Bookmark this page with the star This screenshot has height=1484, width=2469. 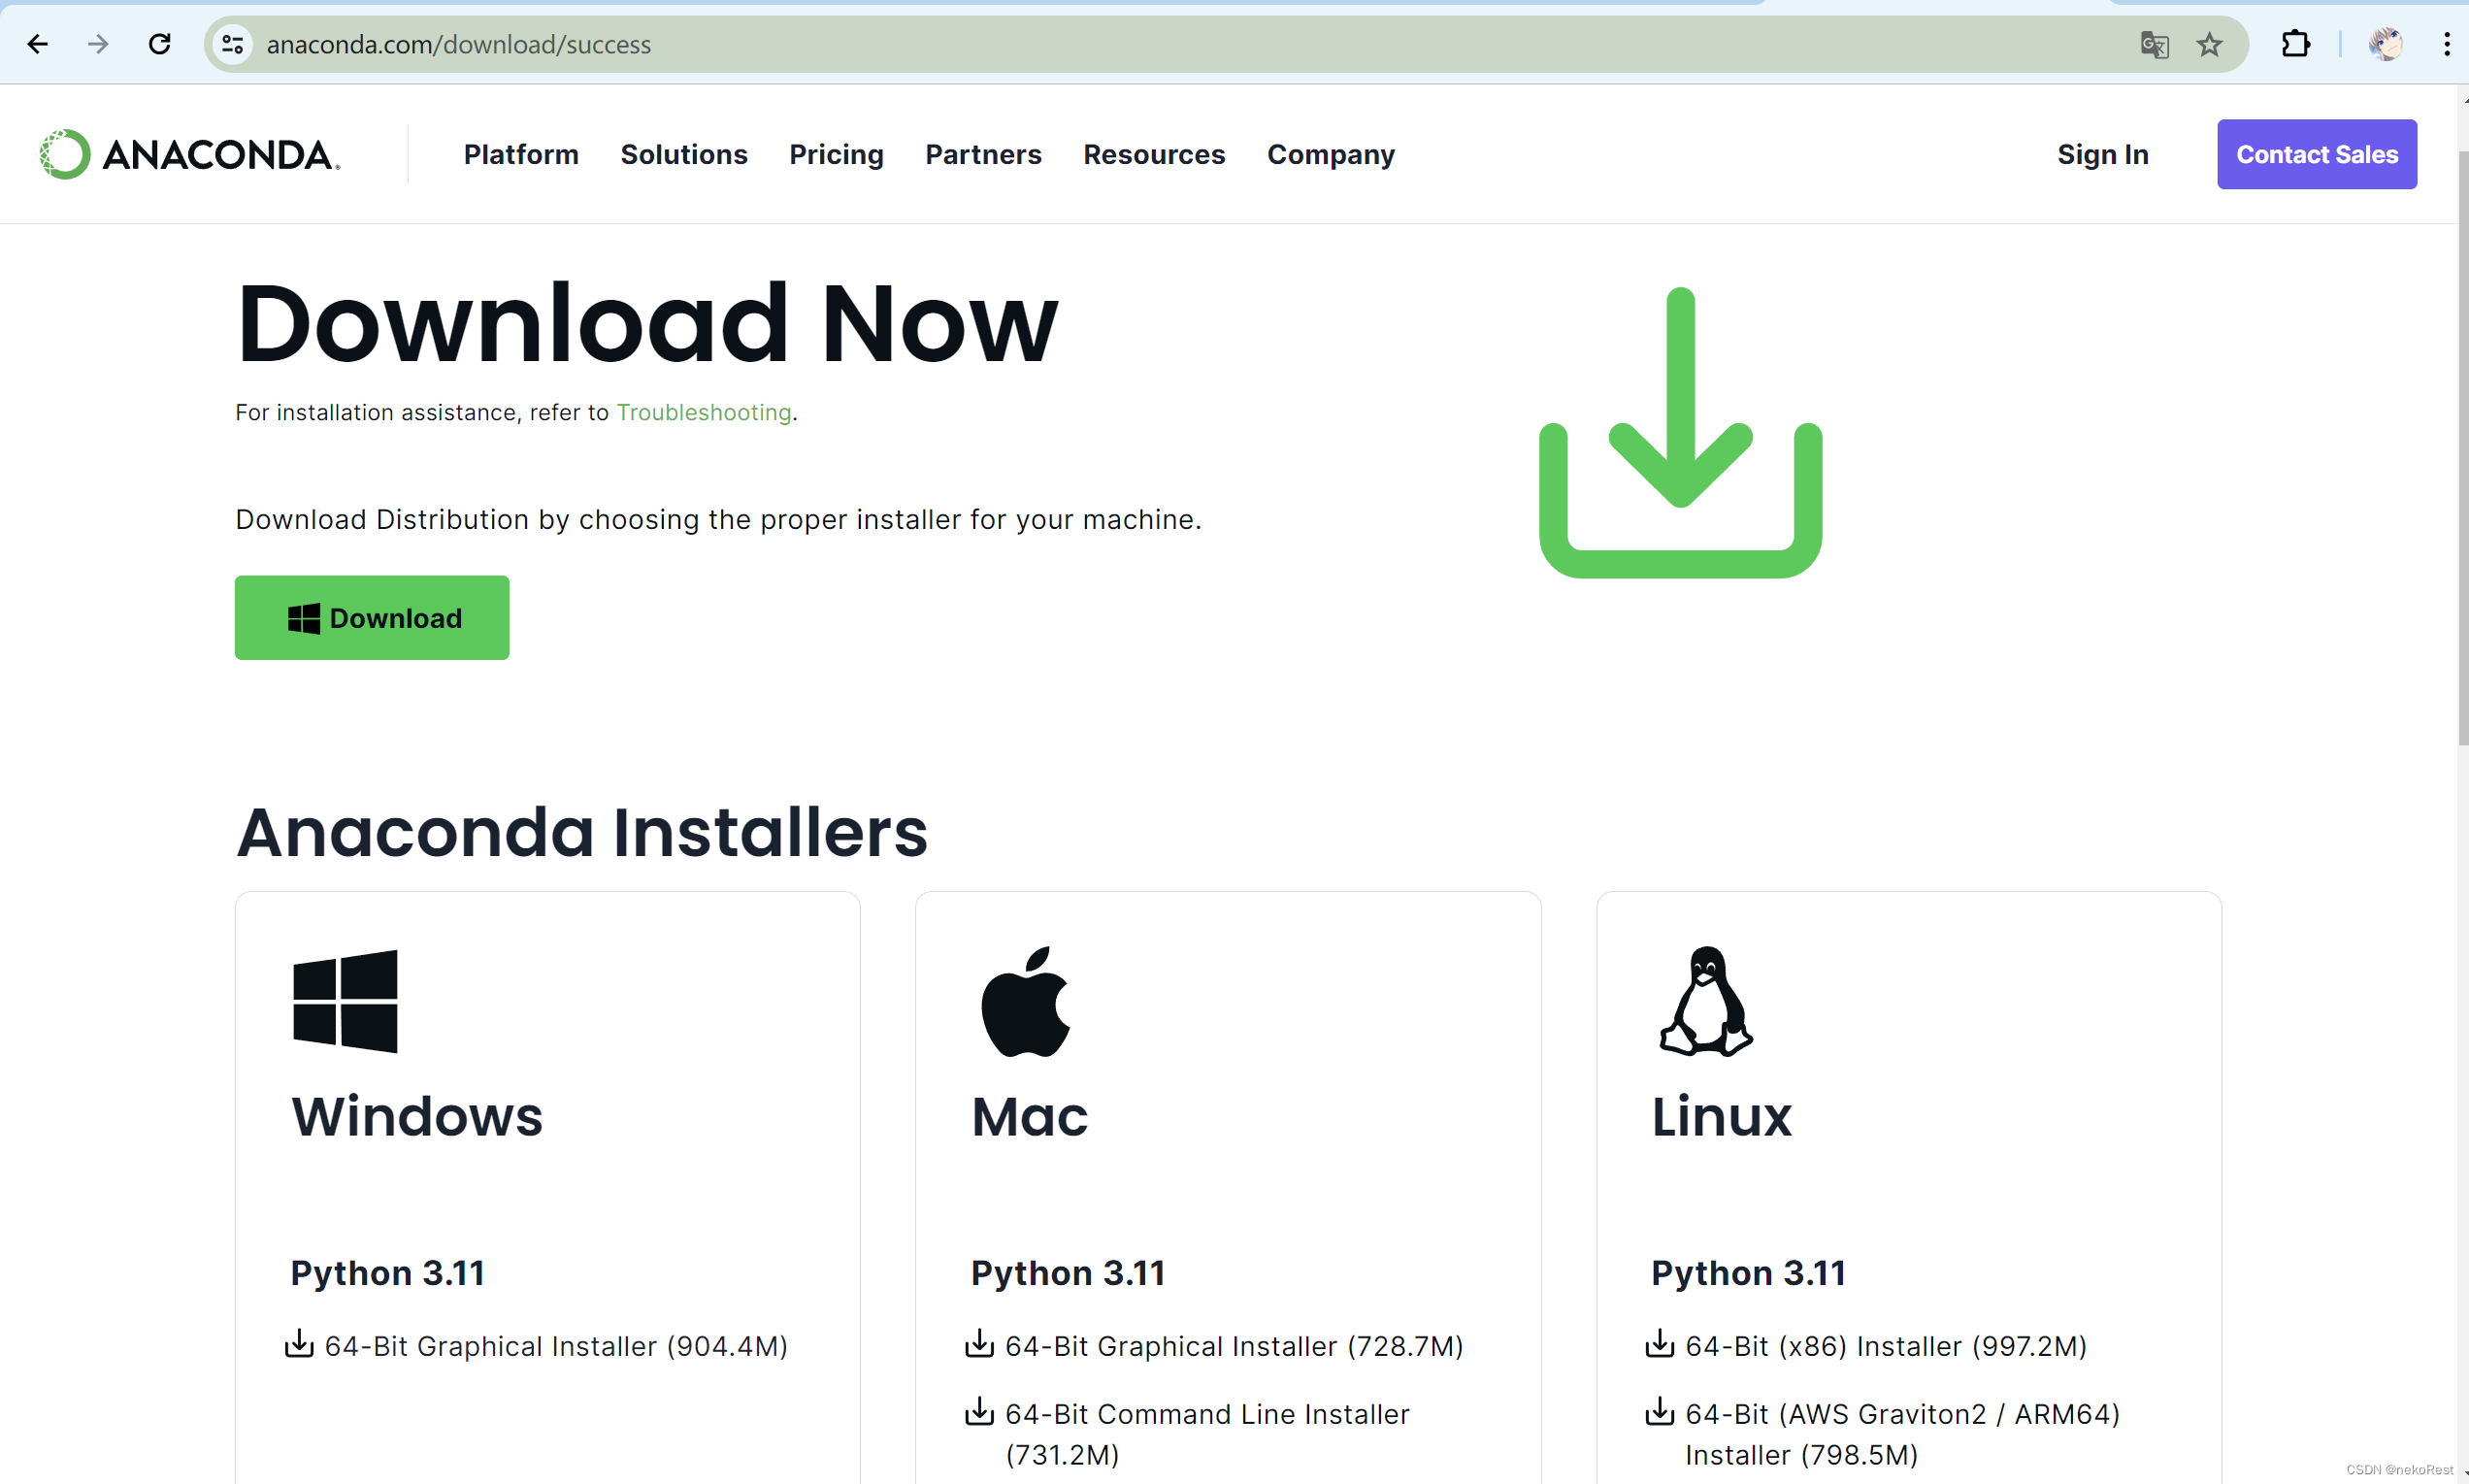click(2209, 44)
